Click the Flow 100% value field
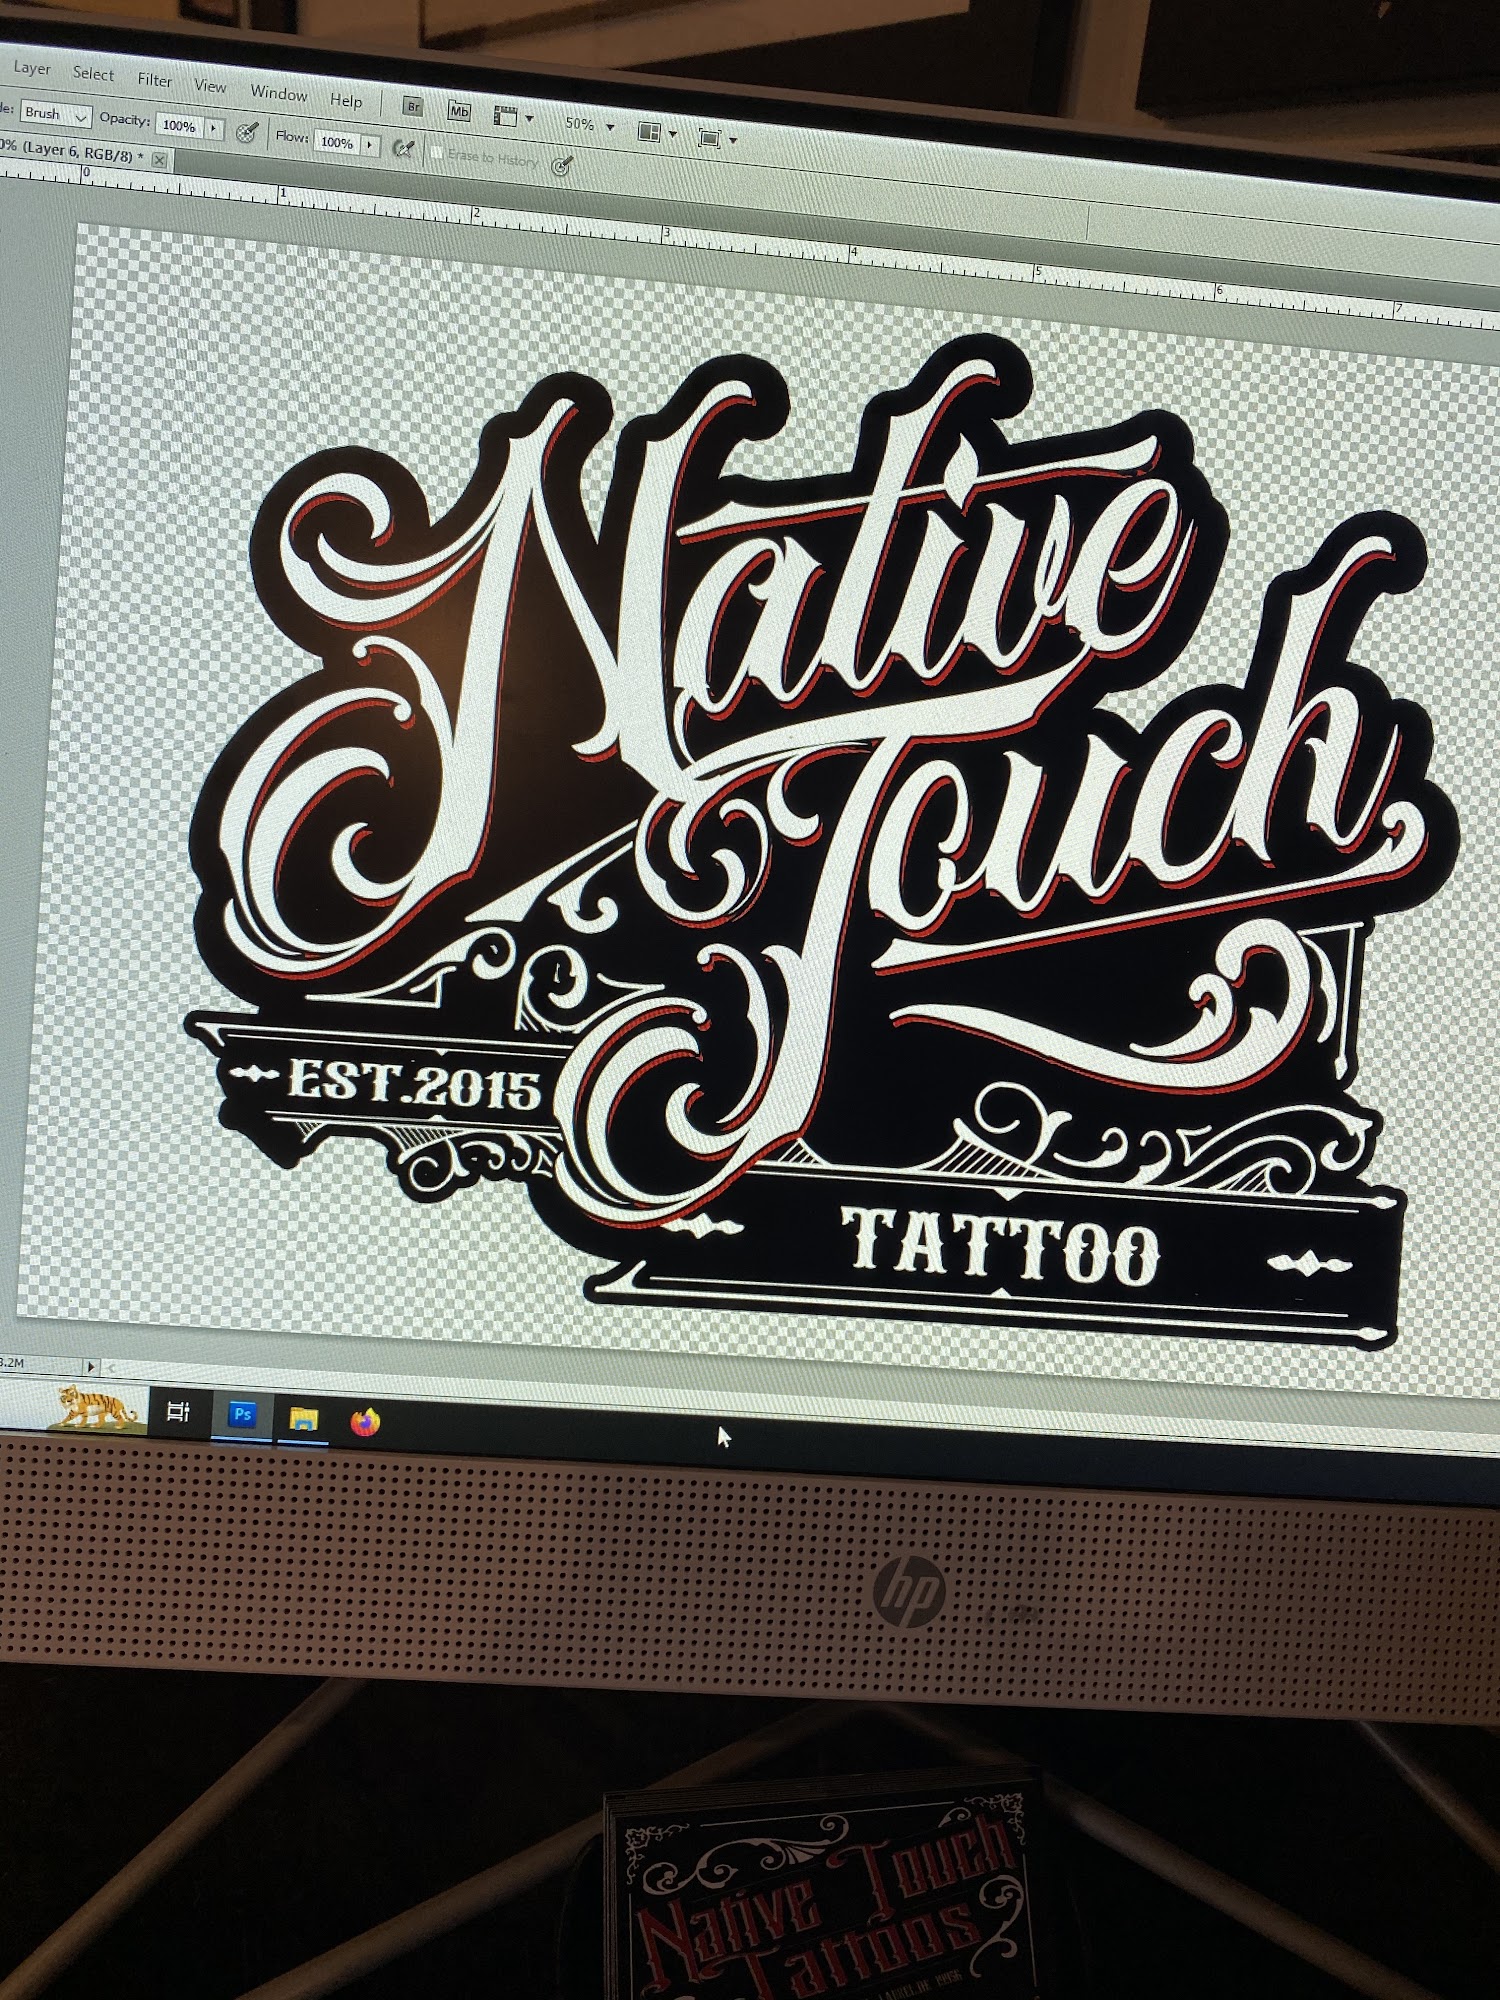This screenshot has height=2000, width=1500. click(x=337, y=142)
